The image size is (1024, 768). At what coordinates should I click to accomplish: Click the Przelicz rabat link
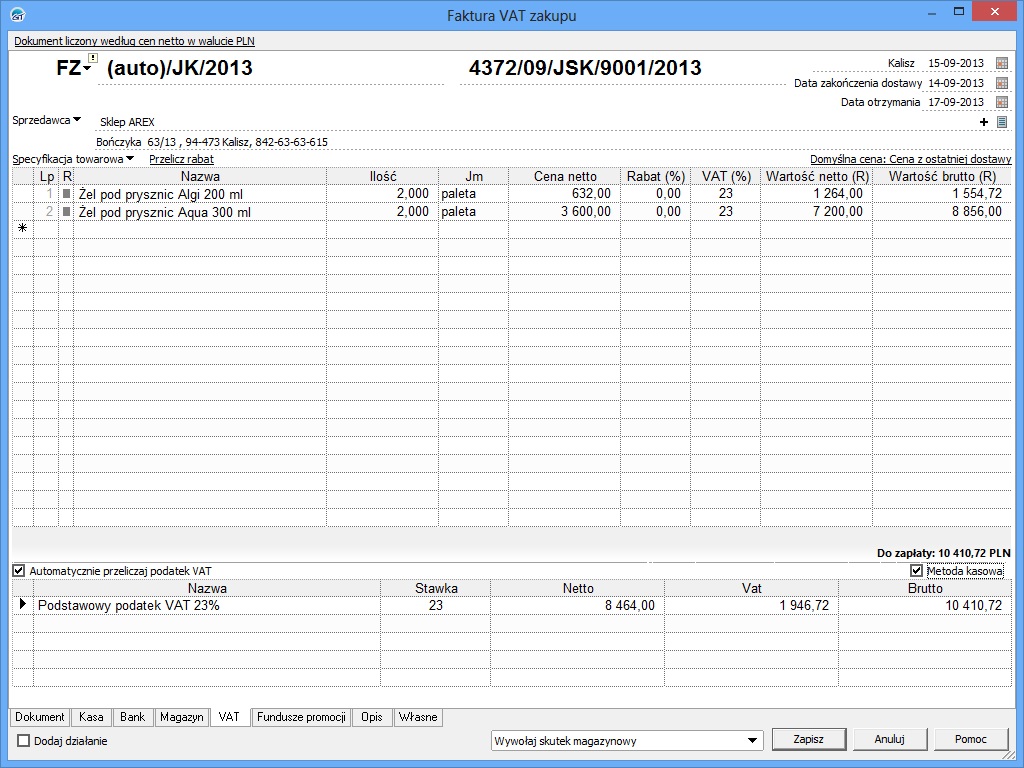(x=181, y=159)
